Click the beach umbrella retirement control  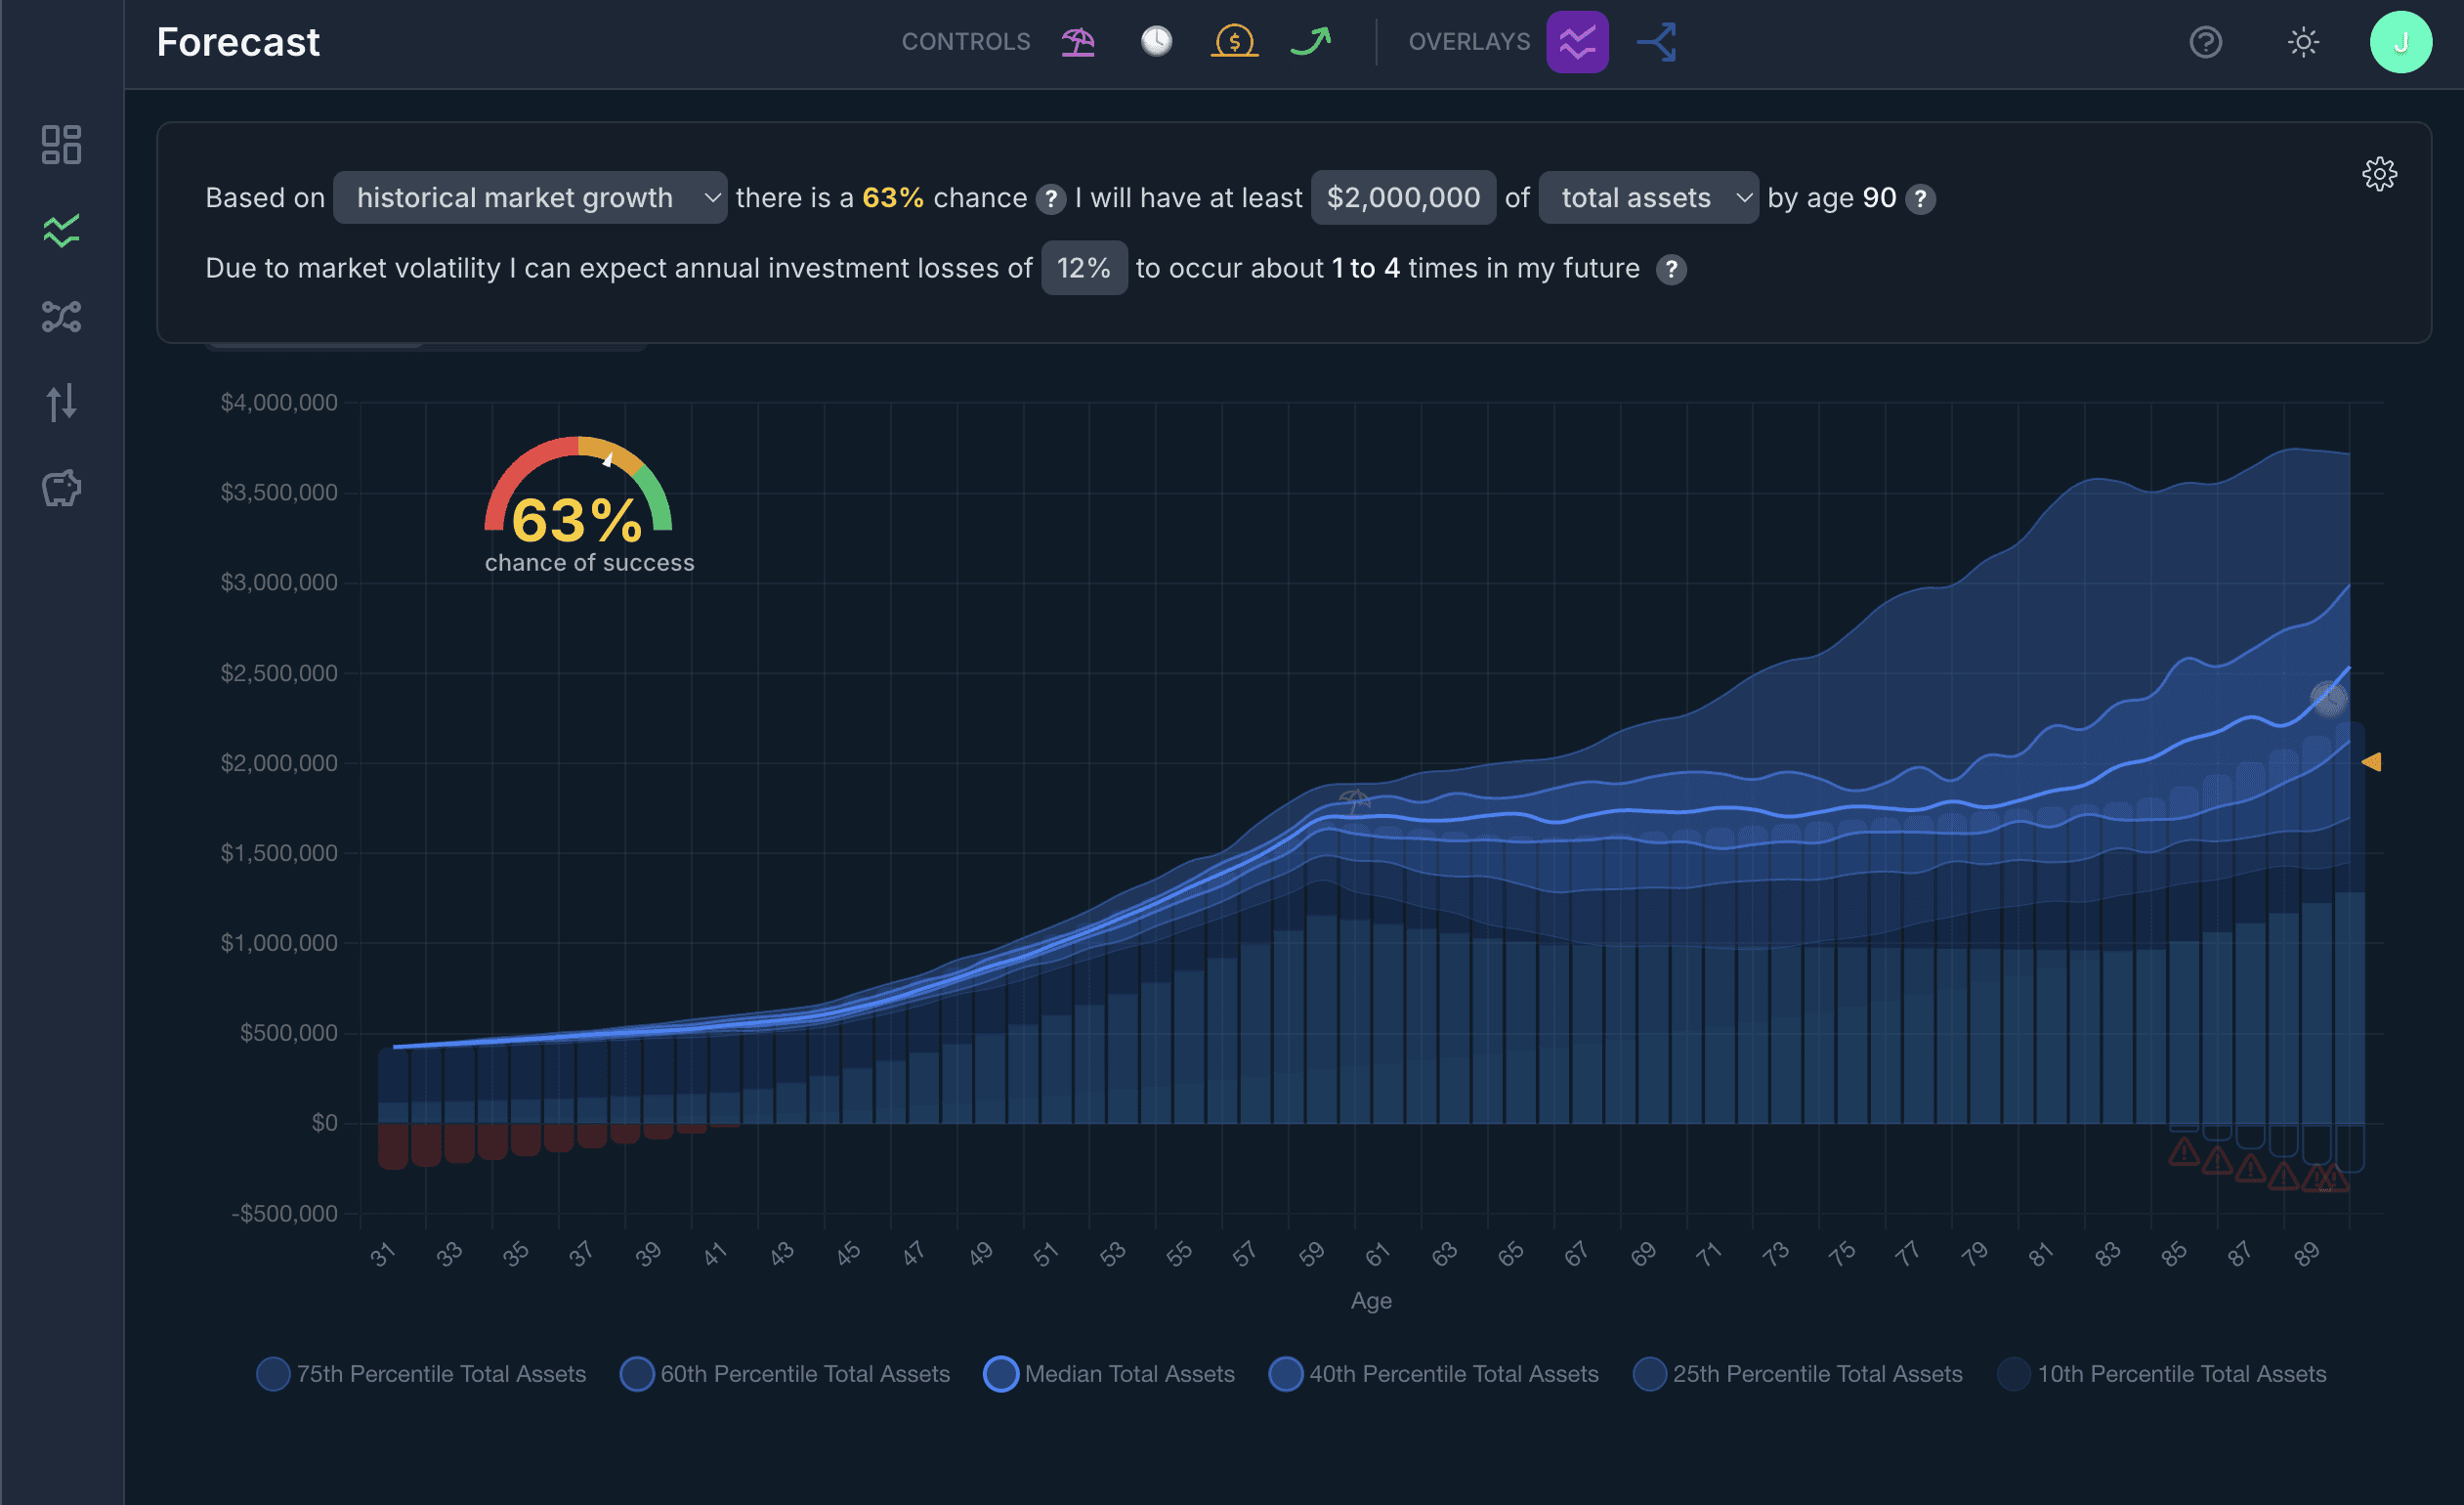tap(1078, 42)
